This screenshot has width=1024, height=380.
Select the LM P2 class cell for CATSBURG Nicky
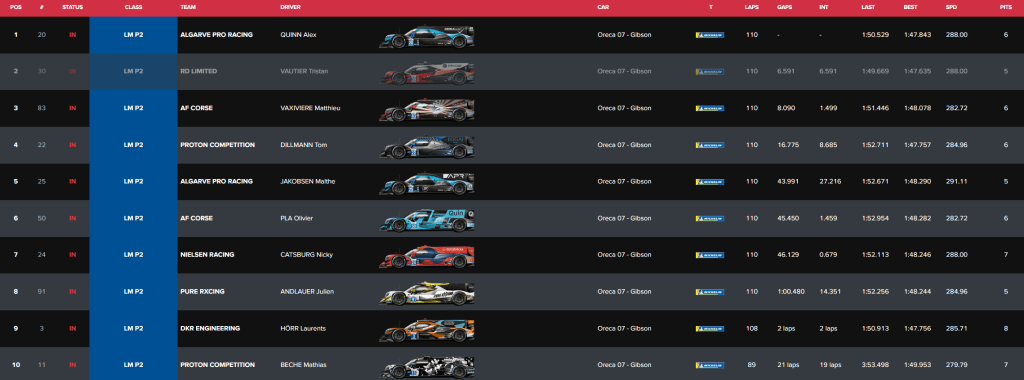click(133, 255)
